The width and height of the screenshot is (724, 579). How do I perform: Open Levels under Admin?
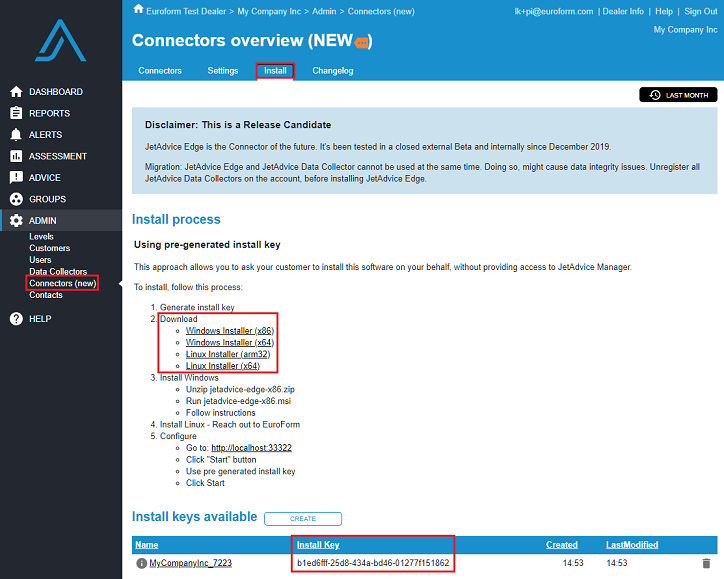(42, 236)
